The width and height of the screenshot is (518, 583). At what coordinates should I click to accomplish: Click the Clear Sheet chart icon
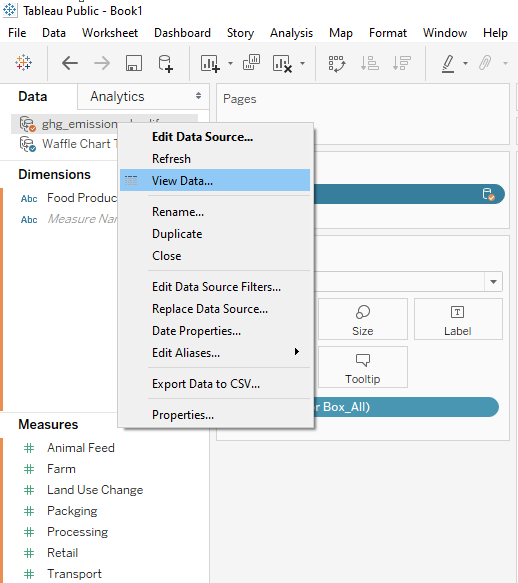(282, 64)
